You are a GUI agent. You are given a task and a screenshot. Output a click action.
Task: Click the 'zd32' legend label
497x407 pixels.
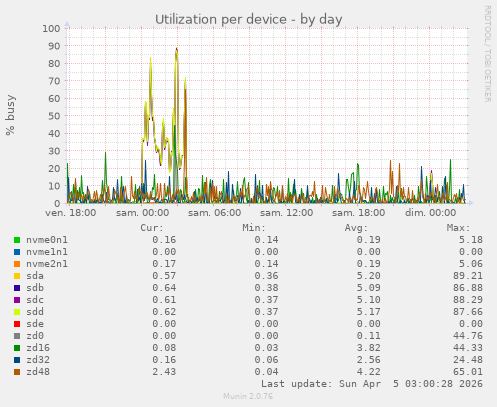pos(38,360)
